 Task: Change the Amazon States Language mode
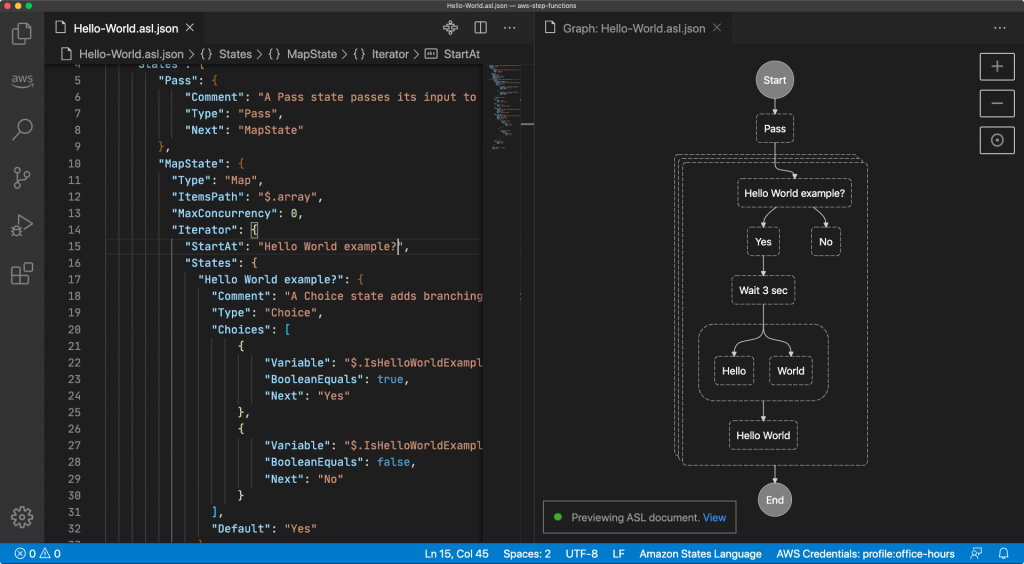coord(700,554)
